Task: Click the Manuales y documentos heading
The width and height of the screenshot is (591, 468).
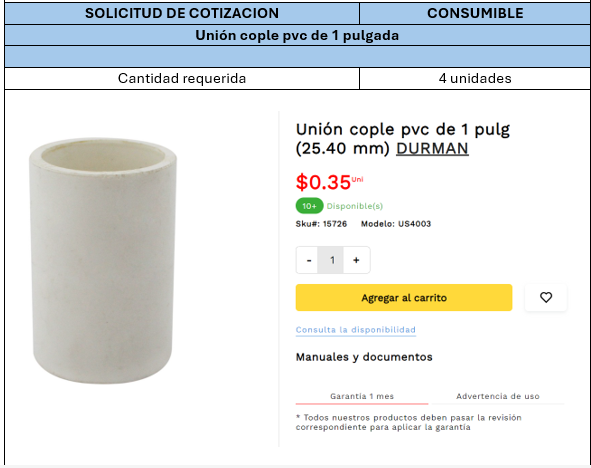Action: point(364,357)
